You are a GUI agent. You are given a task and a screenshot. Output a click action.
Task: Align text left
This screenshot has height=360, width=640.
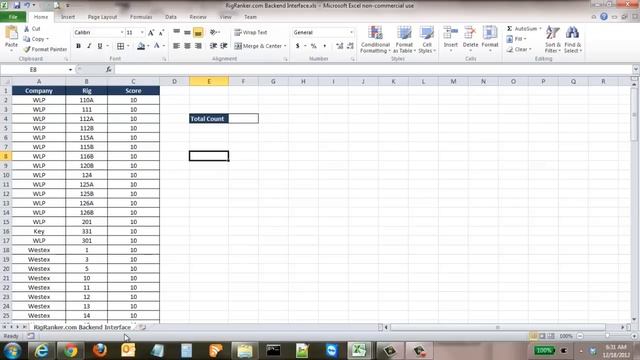coord(176,46)
